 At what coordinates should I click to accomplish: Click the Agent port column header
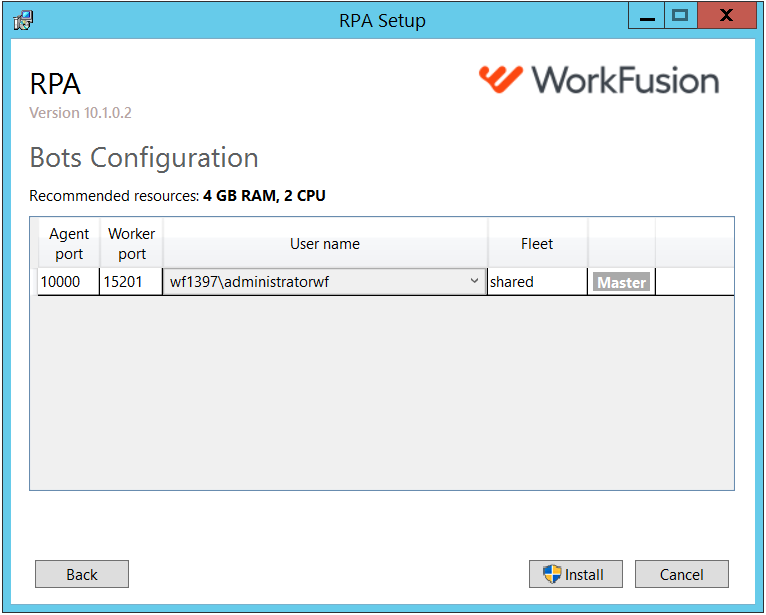tap(69, 244)
